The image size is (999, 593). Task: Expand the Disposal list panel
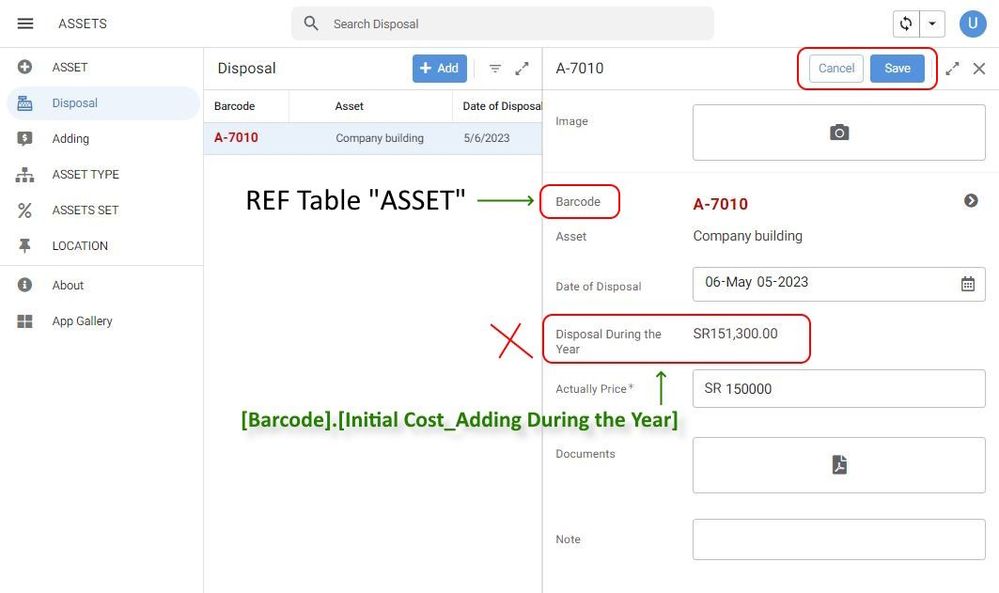coord(522,68)
